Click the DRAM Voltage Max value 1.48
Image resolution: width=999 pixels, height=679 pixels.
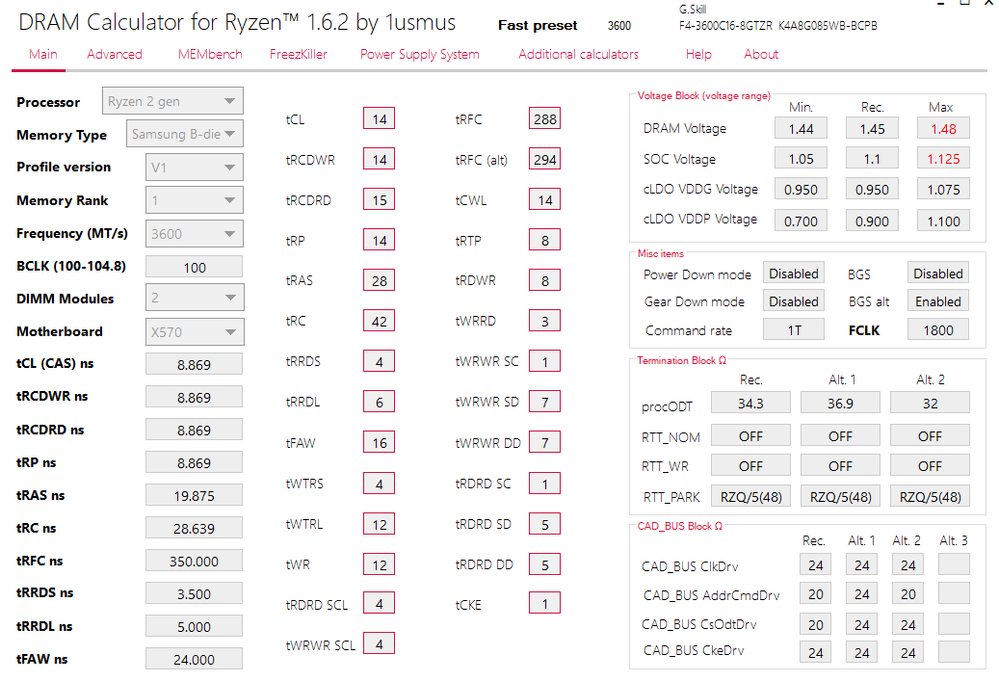click(943, 129)
